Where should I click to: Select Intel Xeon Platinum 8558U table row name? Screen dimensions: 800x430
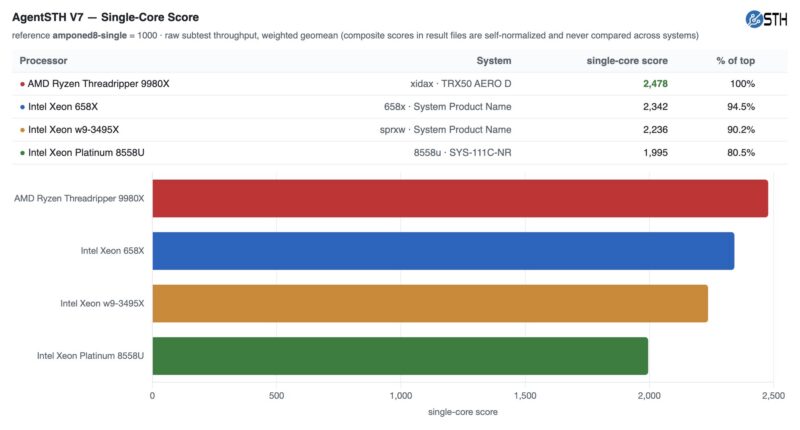coord(86,153)
